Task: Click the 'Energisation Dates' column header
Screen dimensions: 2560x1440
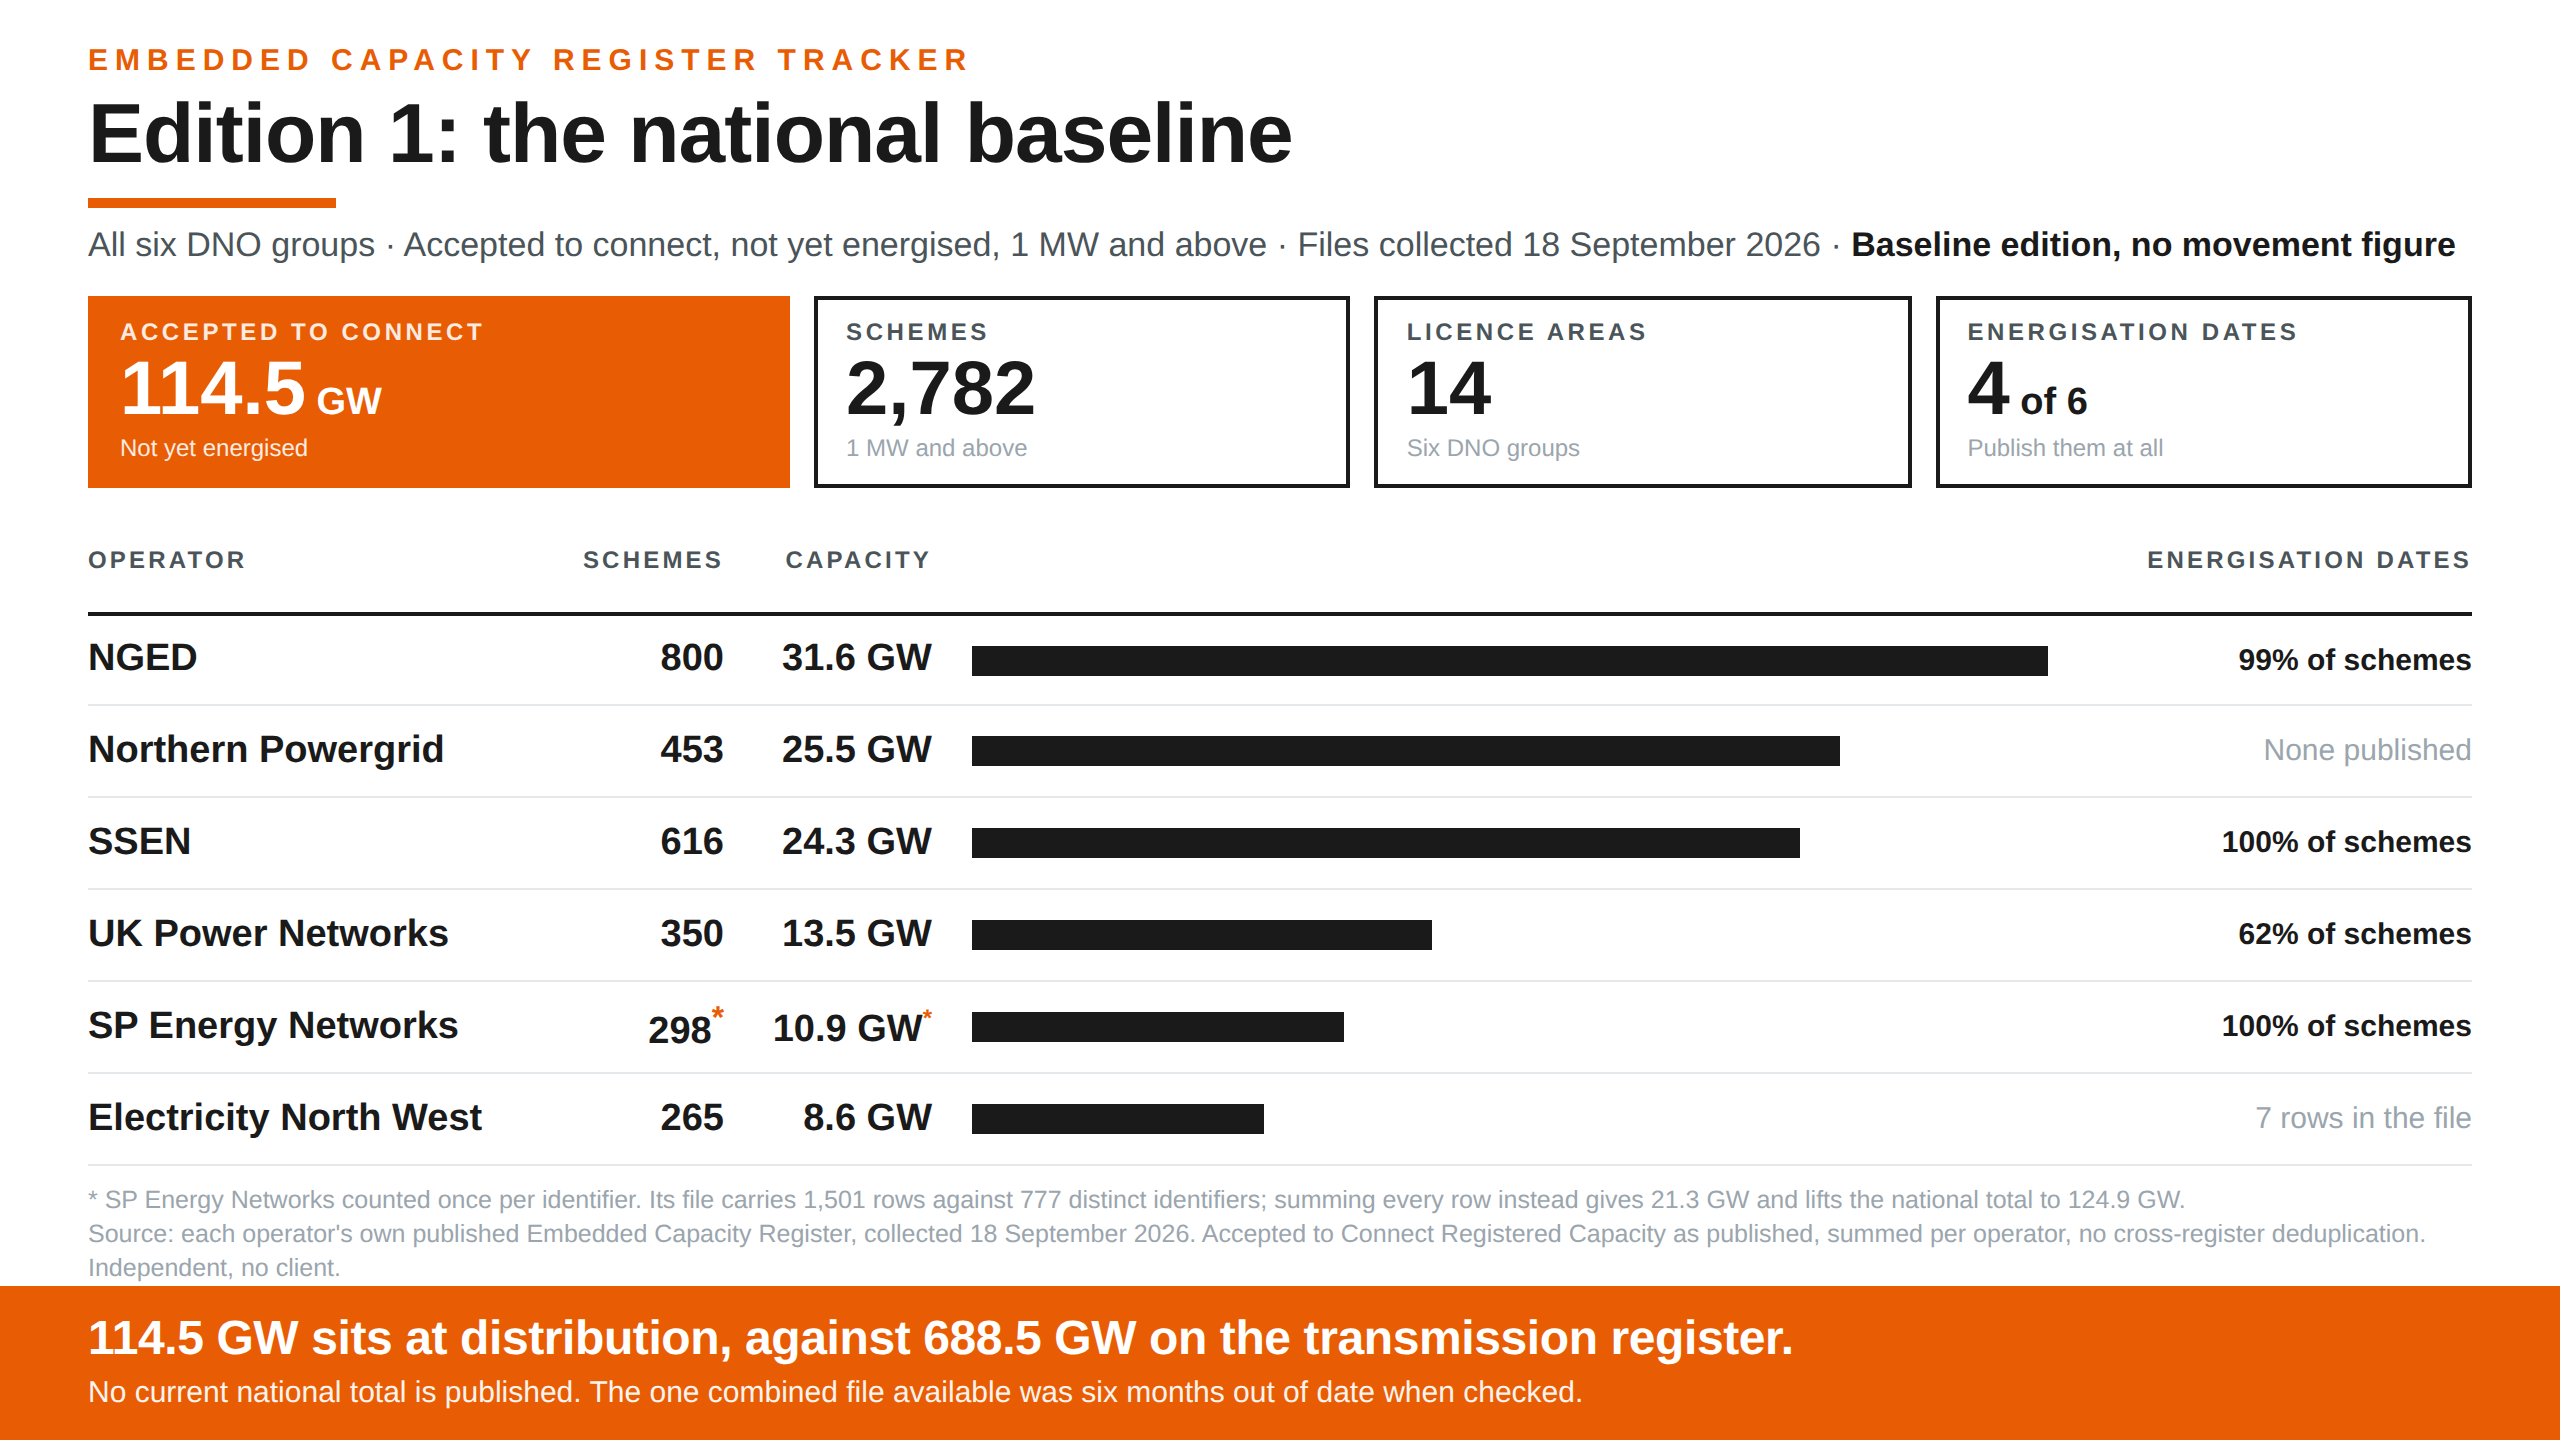Action: [2309, 560]
